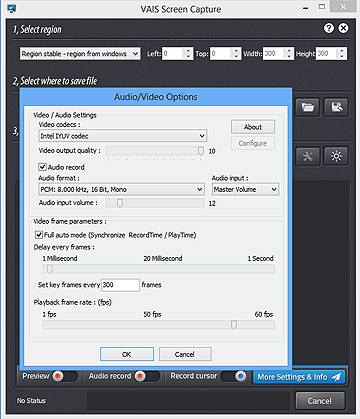This screenshot has height=419, width=360.
Task: Click the Video output quality slider
Action: (155, 151)
